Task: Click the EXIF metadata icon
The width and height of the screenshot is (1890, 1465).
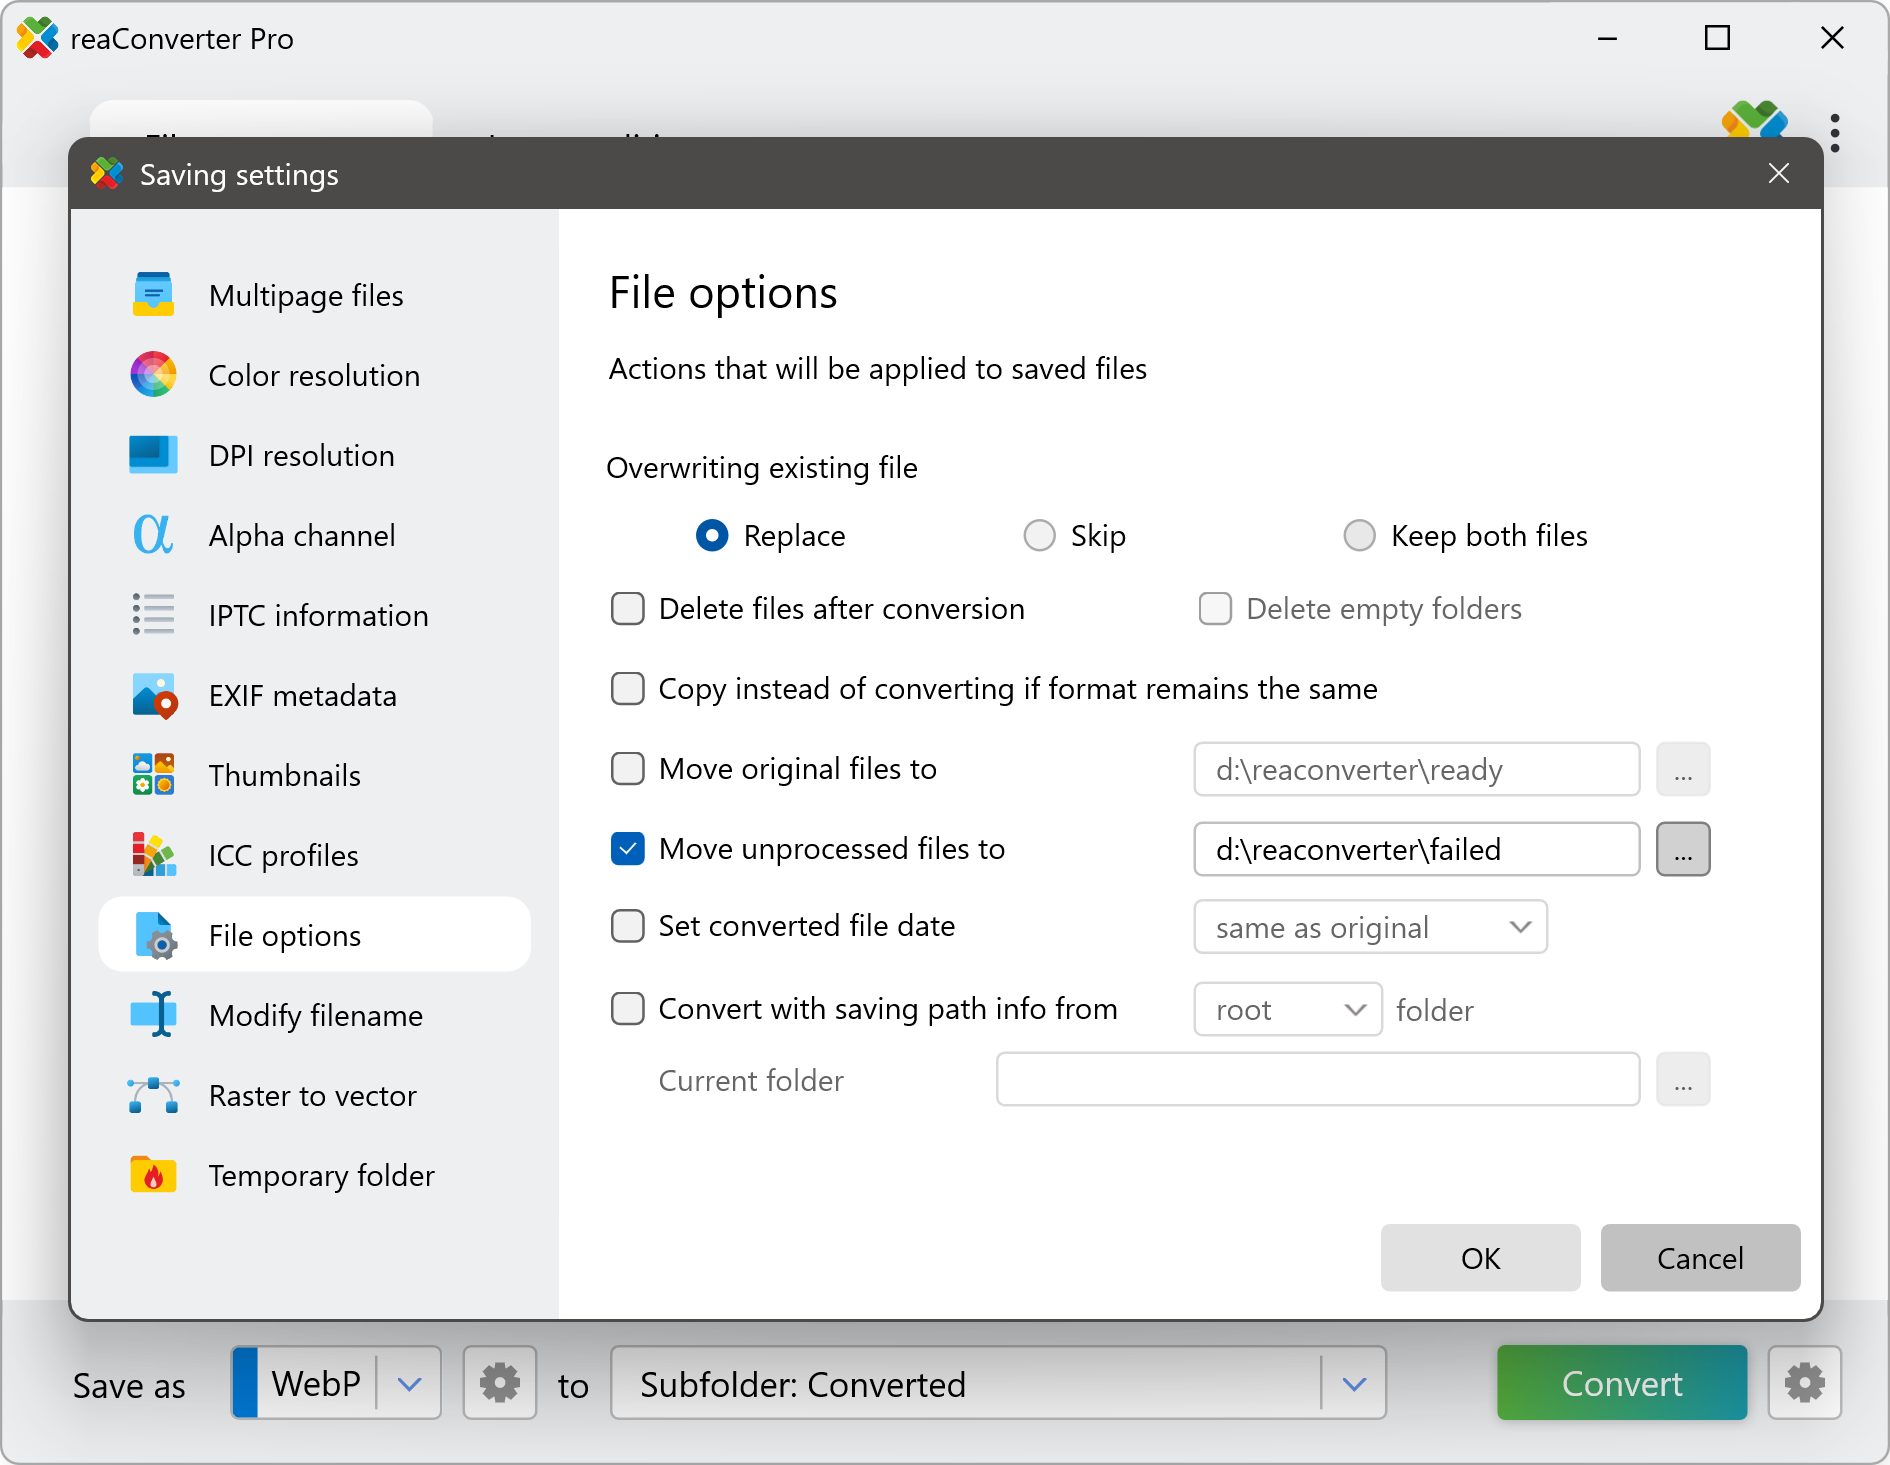Action: point(153,695)
